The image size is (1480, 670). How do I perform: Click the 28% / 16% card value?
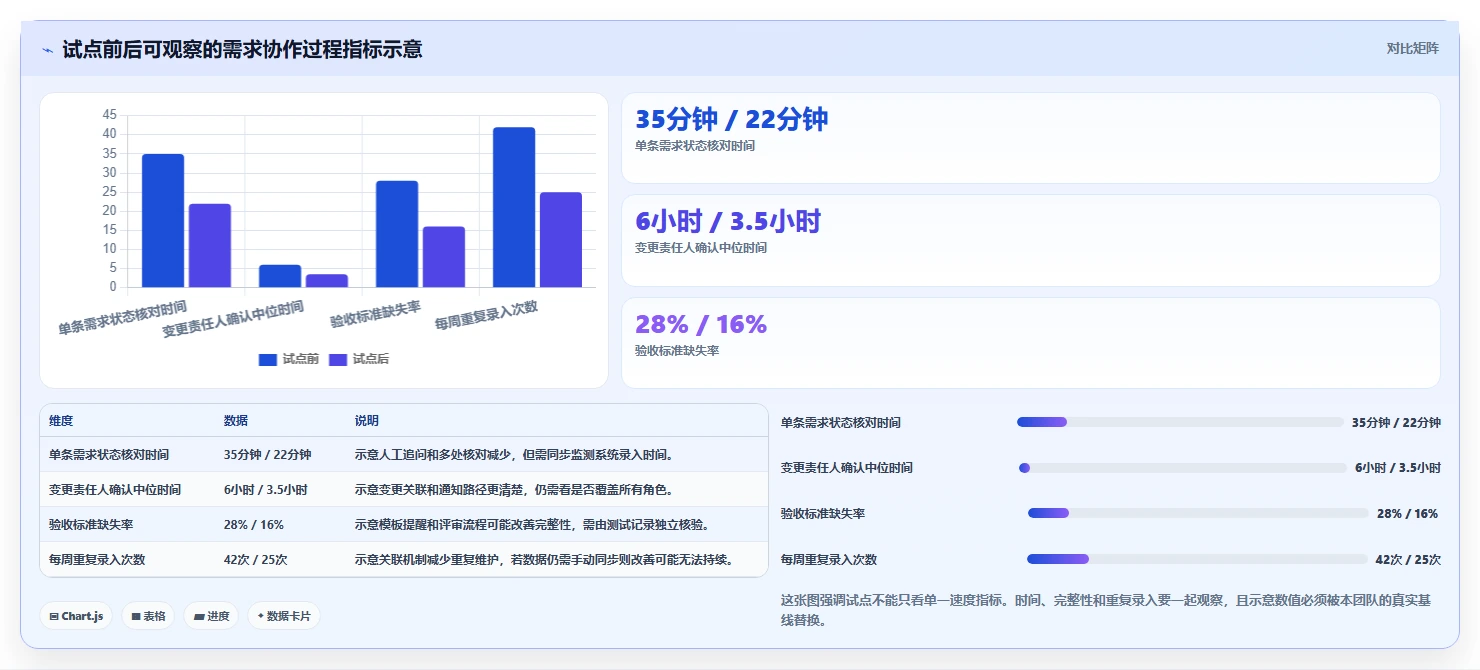(x=701, y=325)
